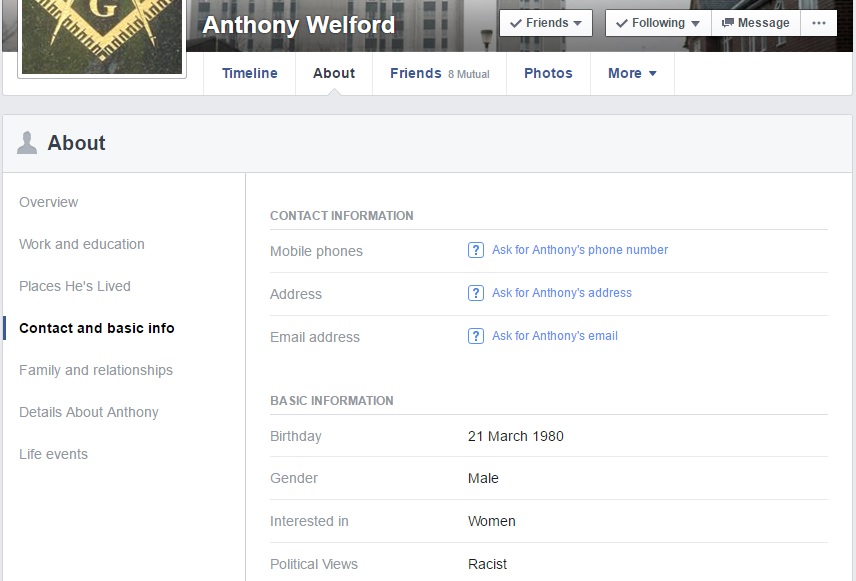Click Ask for Anthony's phone number link
Viewport: 856px width, 581px height.
[580, 250]
